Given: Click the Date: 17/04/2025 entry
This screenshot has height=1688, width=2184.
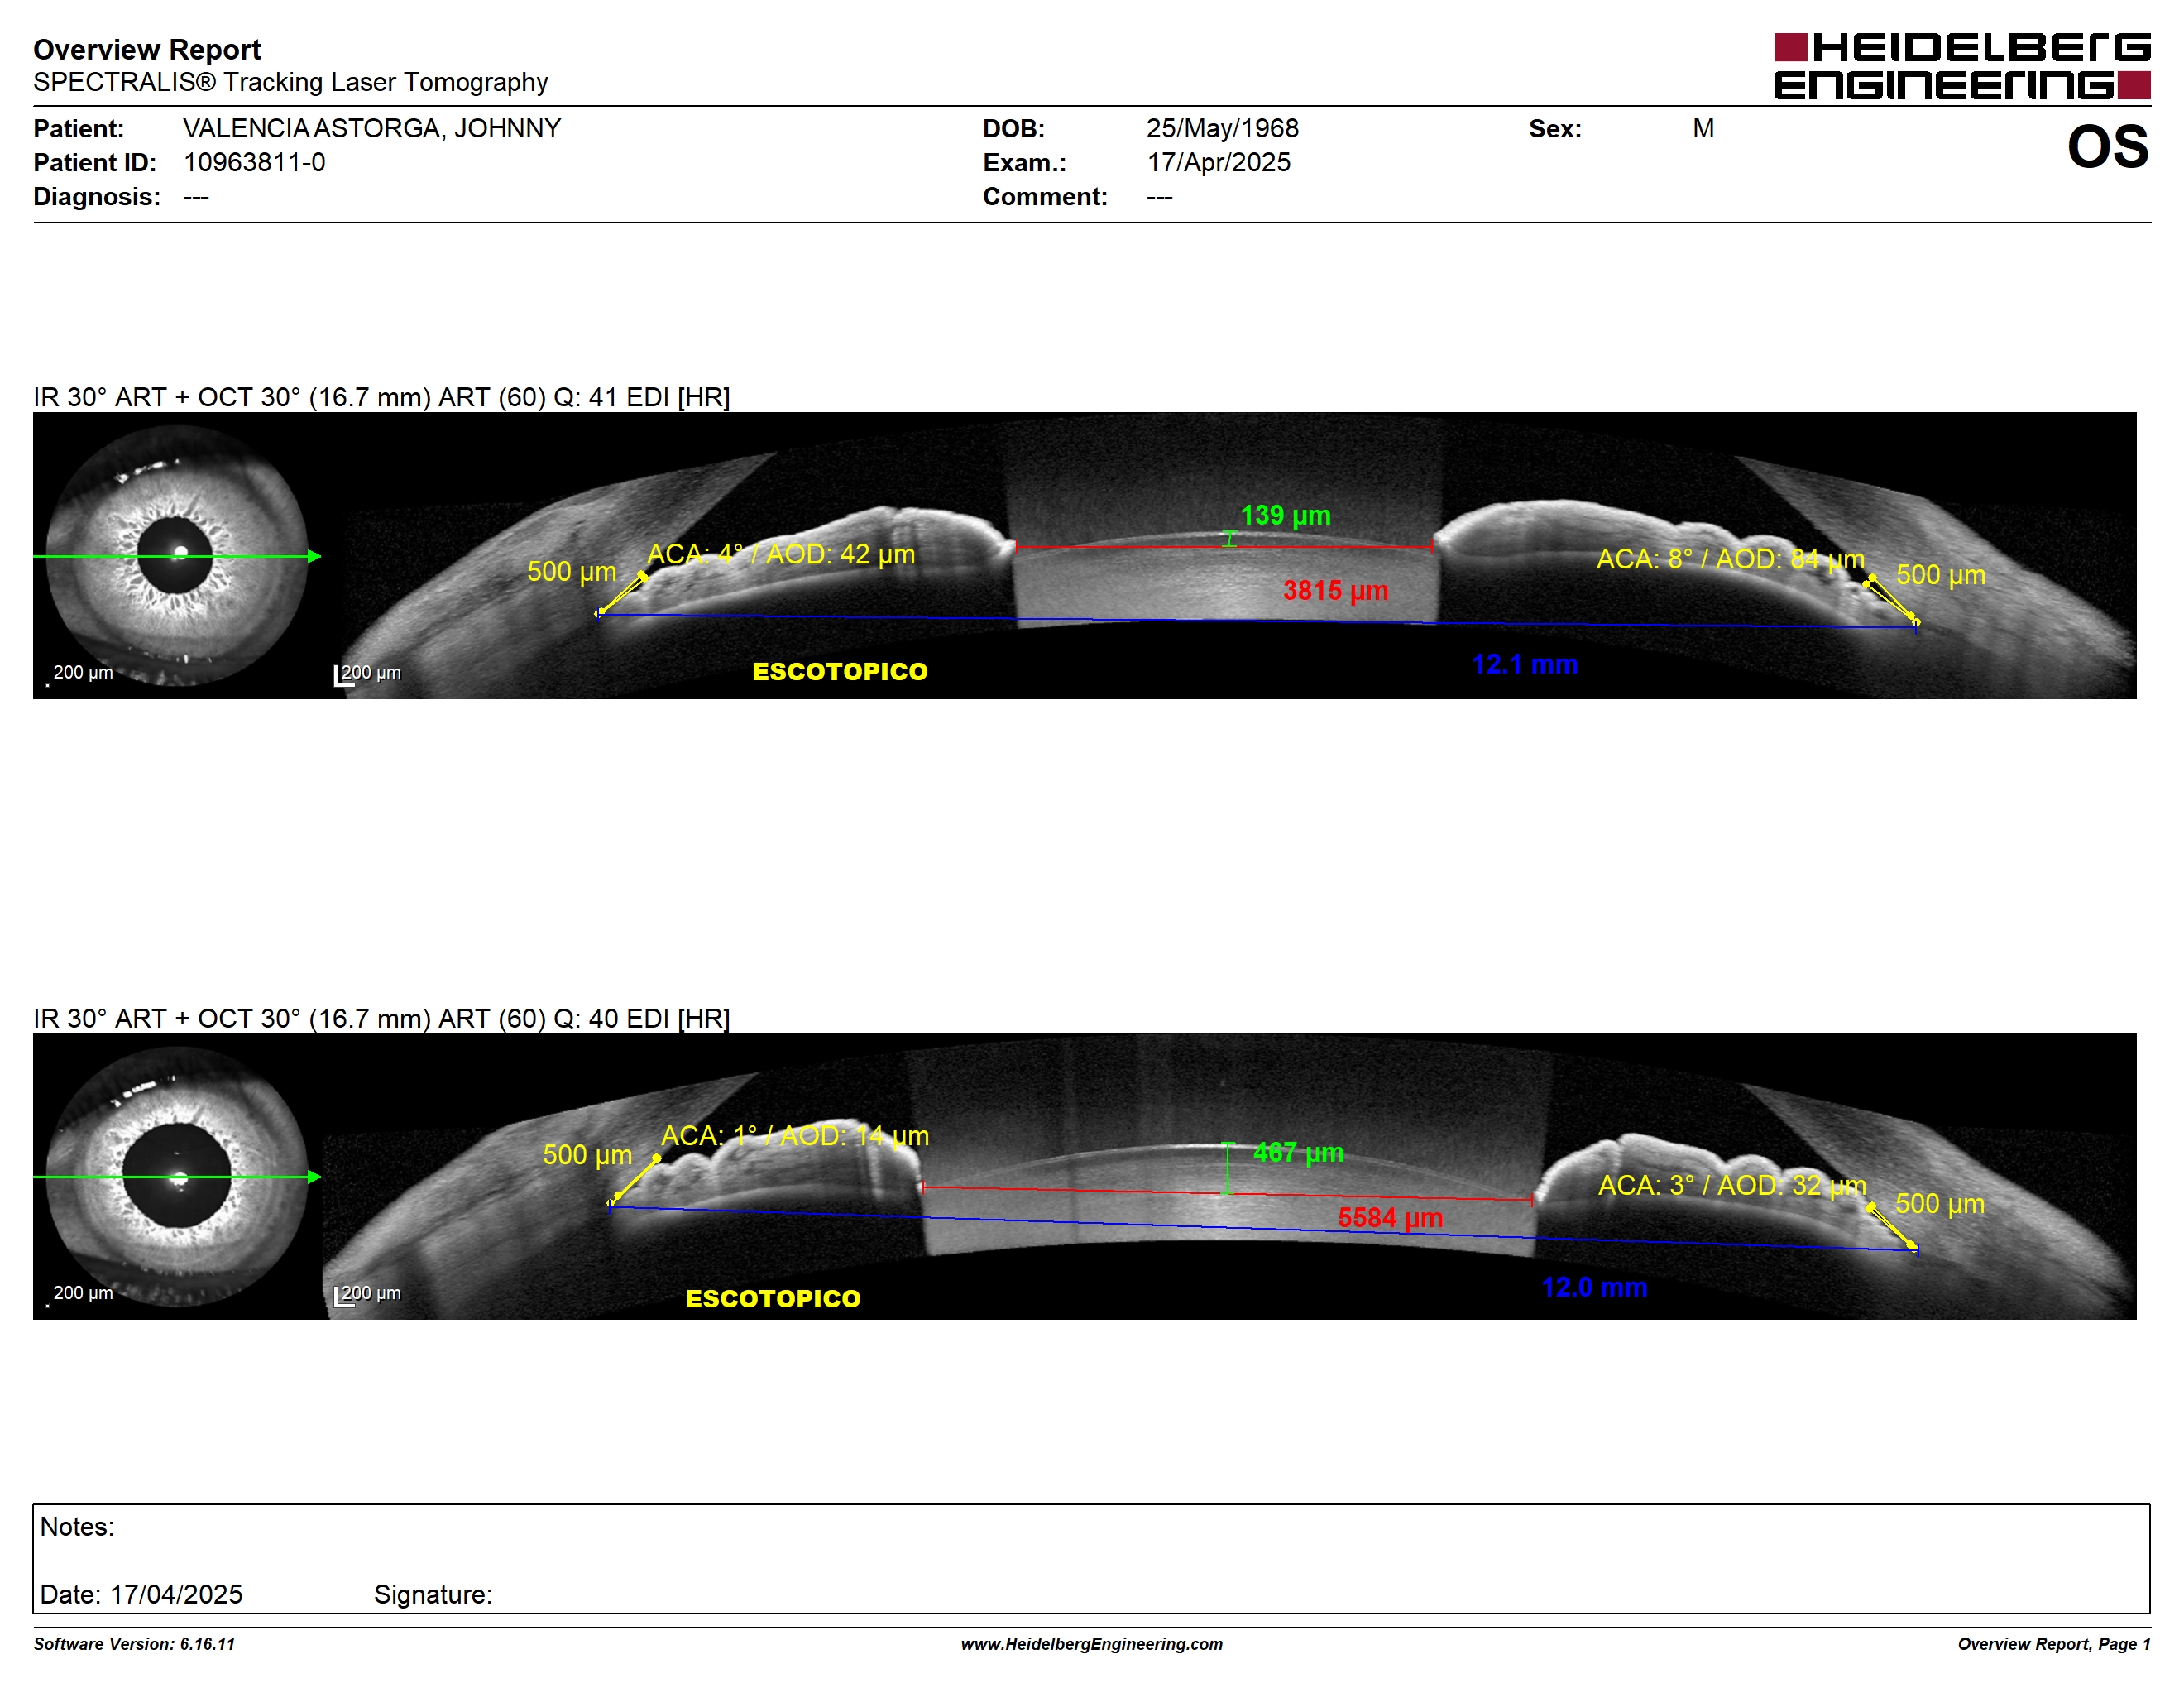Looking at the screenshot, I should [141, 1595].
